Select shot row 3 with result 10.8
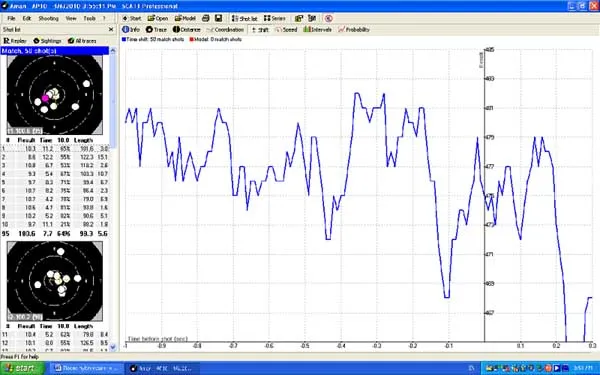600x375 pixels. 55,165
